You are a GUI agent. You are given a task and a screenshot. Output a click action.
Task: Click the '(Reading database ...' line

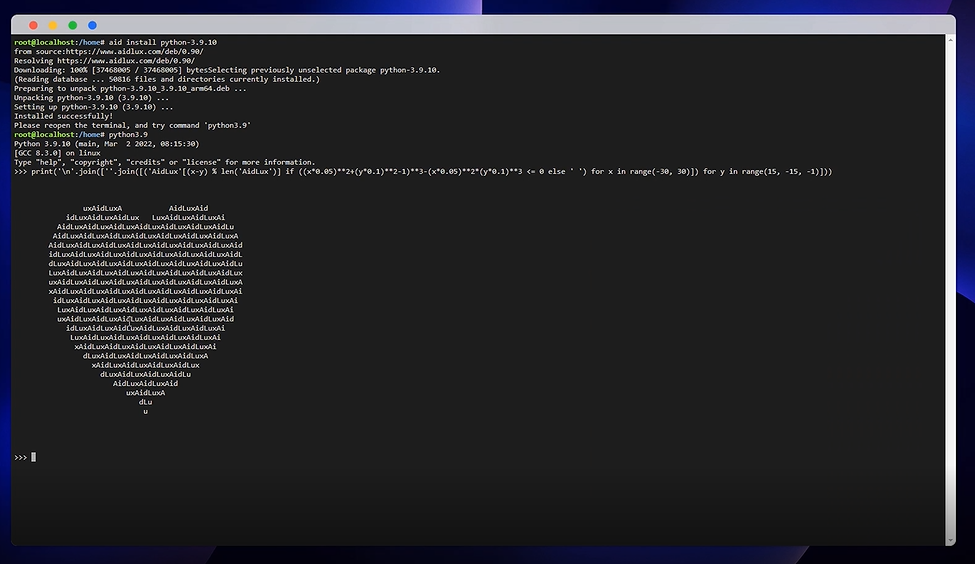click(167, 79)
